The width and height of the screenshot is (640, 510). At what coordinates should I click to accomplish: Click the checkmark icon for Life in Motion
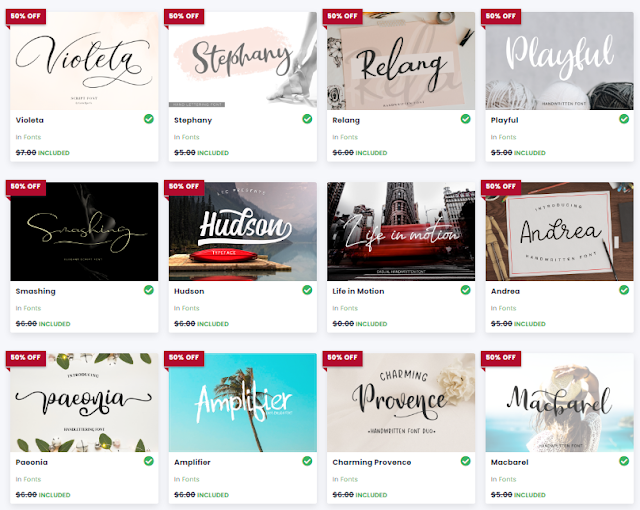coord(466,290)
